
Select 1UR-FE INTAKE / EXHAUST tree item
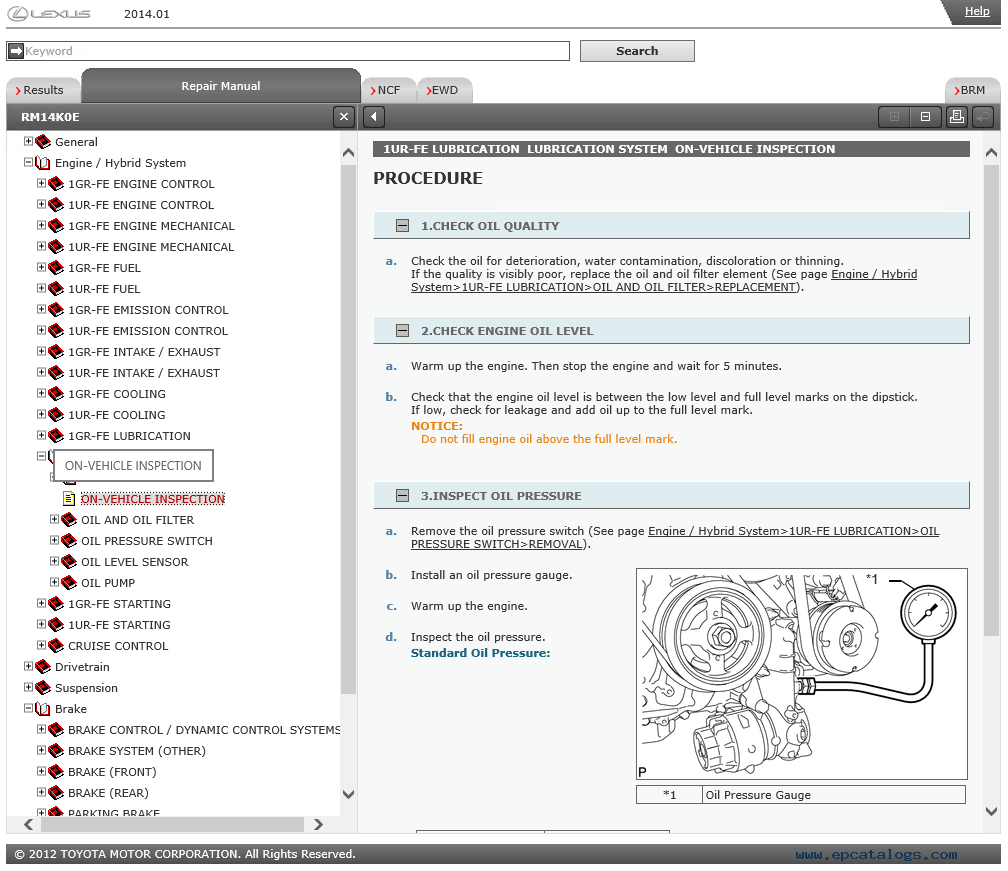click(x=144, y=373)
